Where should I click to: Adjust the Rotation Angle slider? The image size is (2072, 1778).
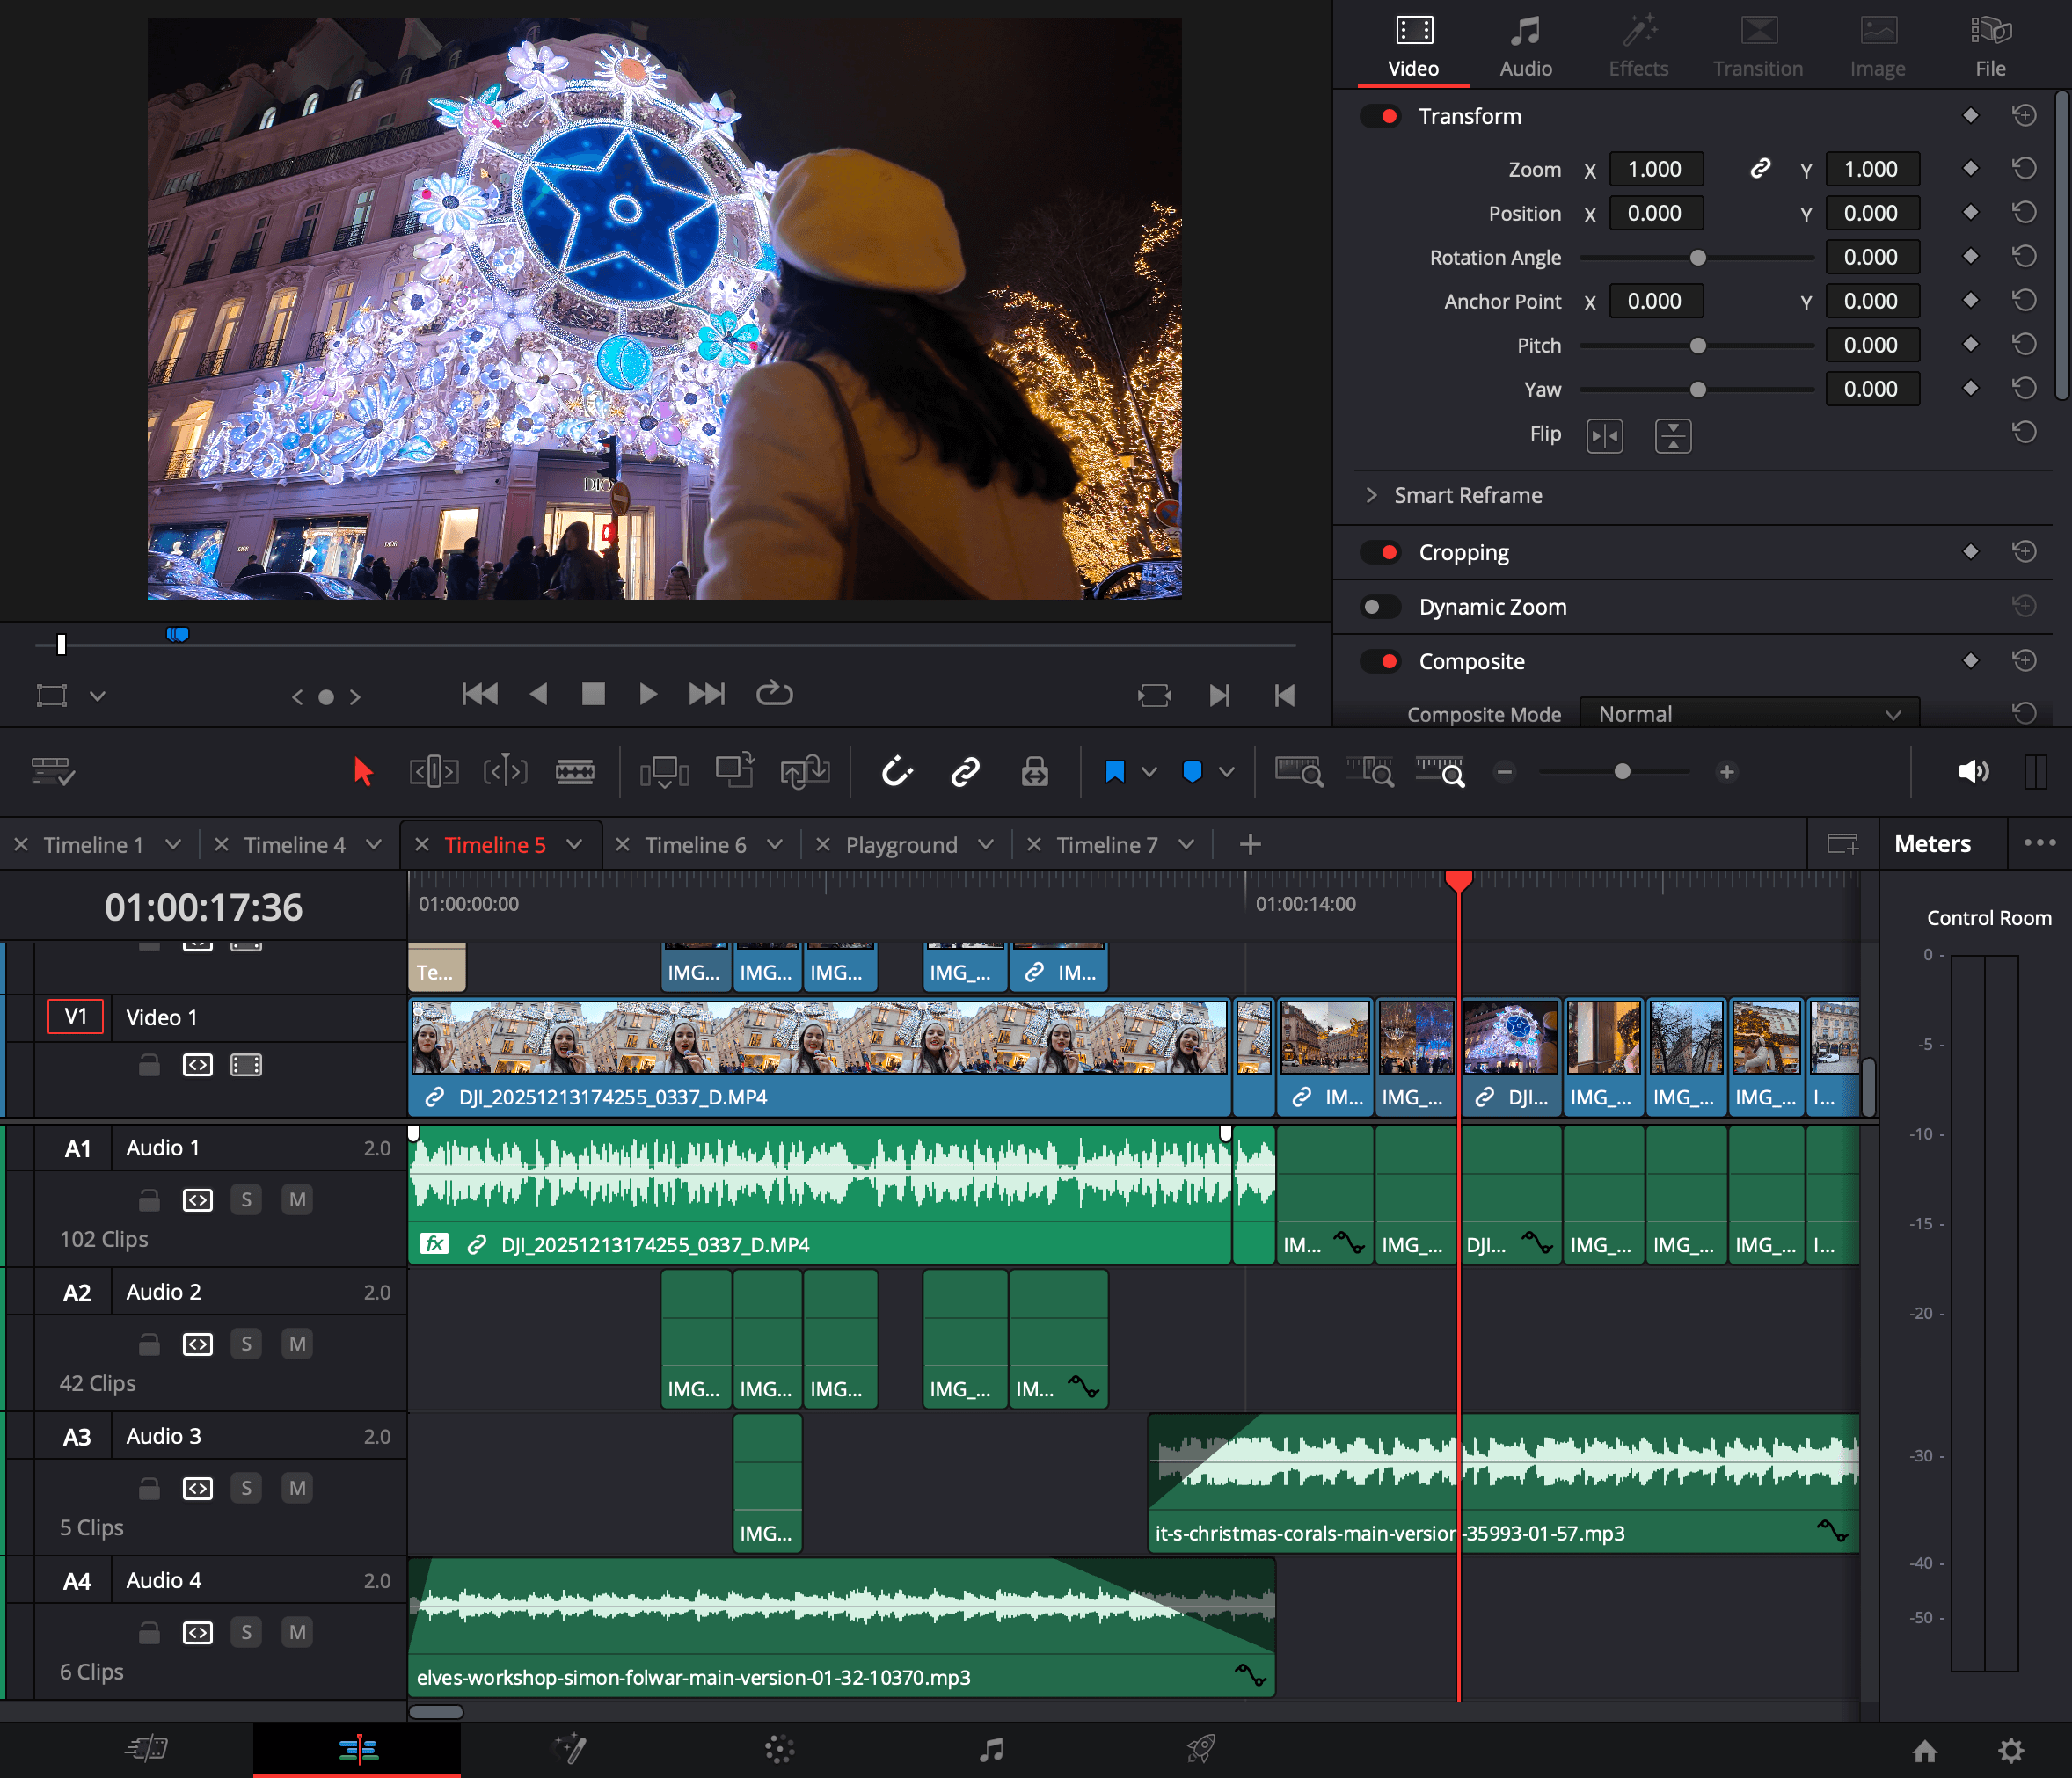tap(1697, 258)
